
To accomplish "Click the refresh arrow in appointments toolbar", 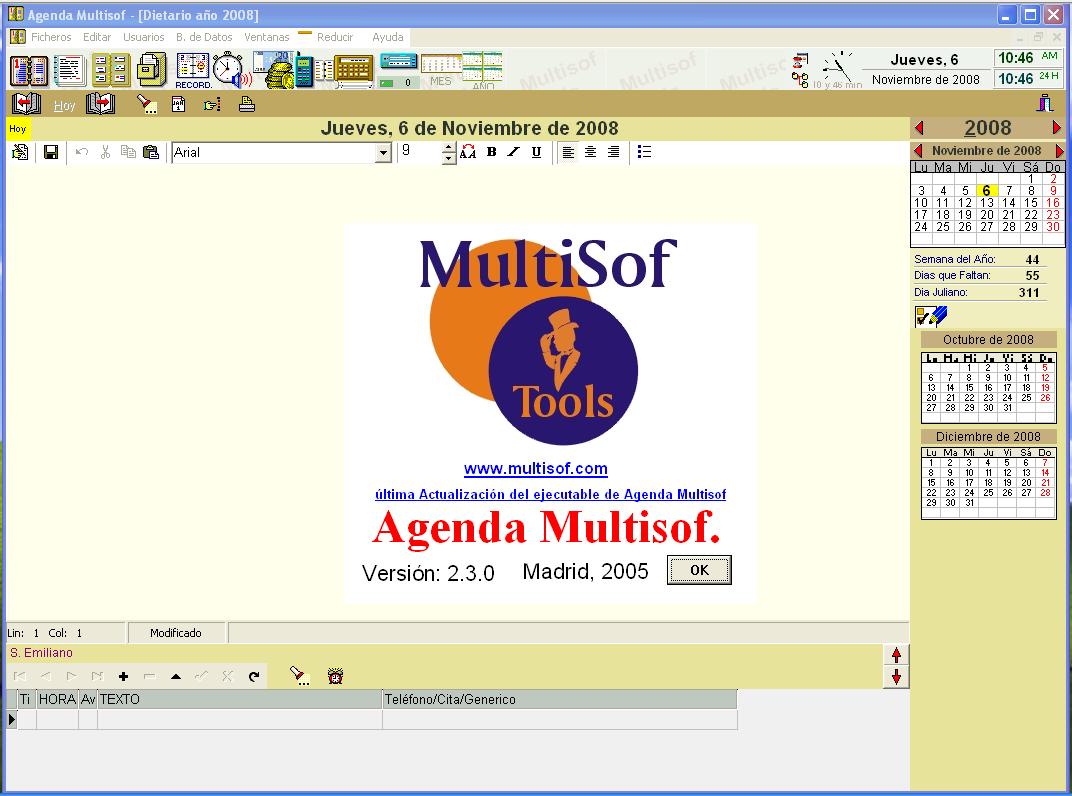I will 254,676.
